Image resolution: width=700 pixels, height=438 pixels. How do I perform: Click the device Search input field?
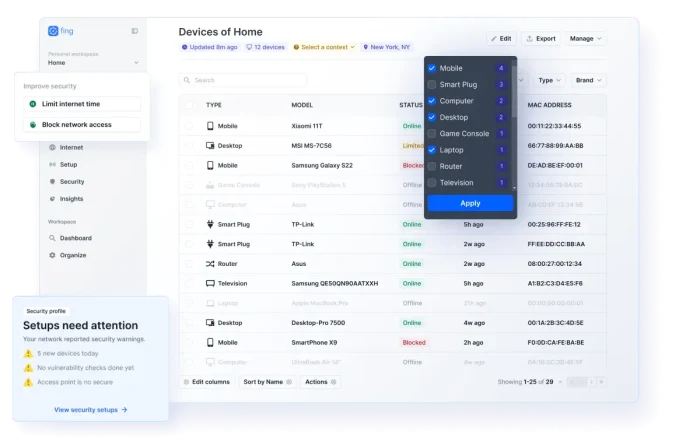243,80
